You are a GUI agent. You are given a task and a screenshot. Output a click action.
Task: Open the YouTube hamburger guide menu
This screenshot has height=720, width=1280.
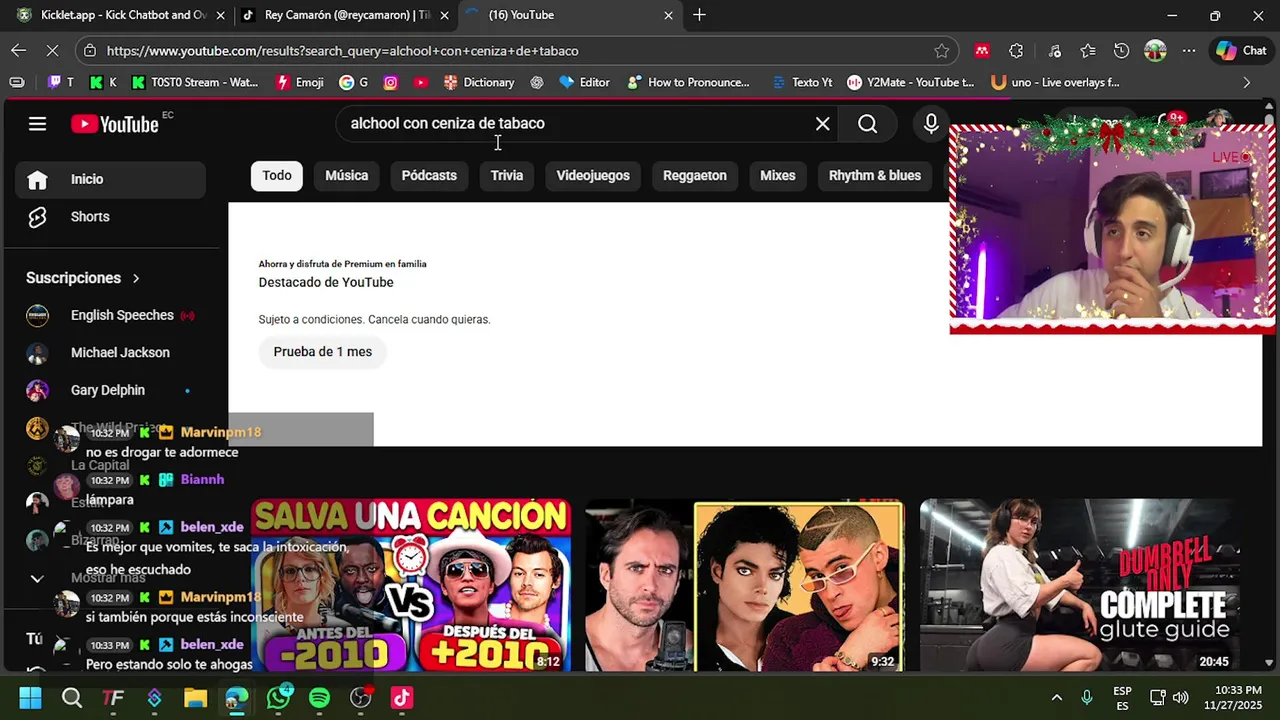pos(37,124)
